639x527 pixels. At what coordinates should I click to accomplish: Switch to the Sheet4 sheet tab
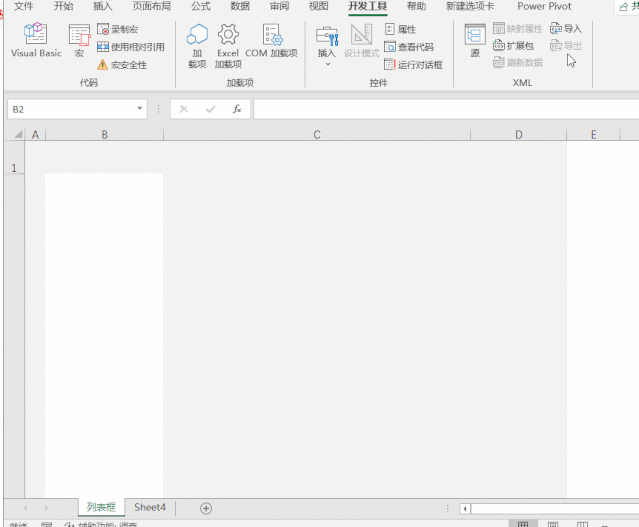tap(150, 507)
